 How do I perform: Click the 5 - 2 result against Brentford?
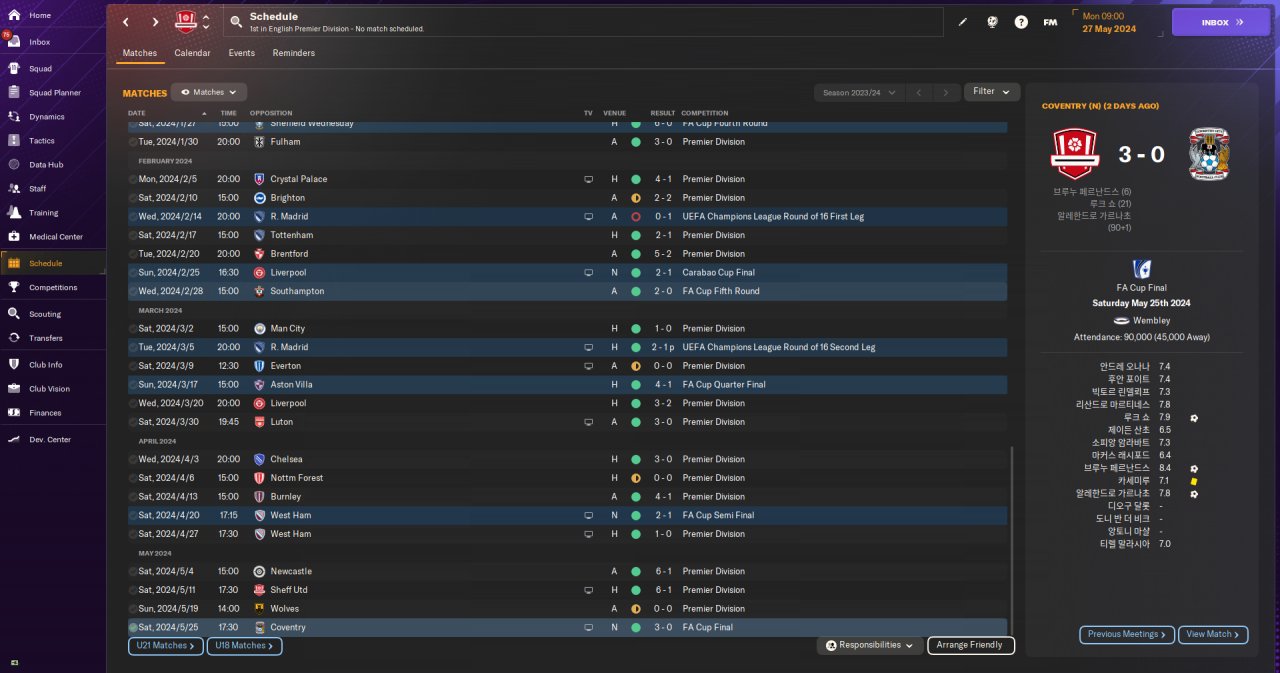tap(662, 254)
